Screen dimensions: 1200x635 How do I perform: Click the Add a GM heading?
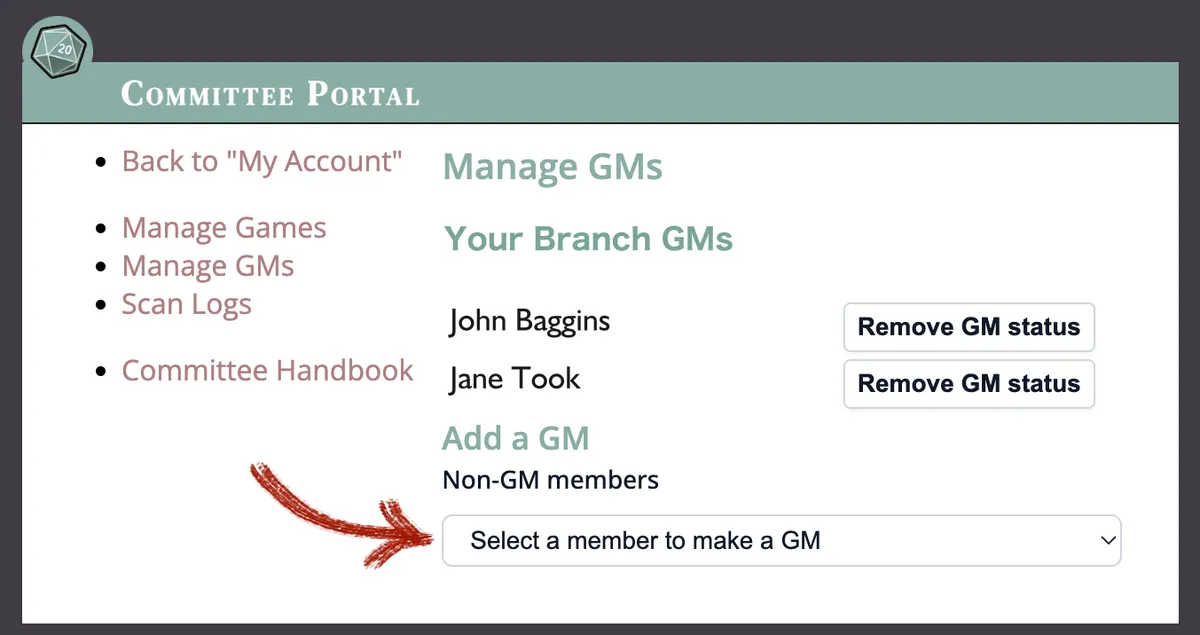pyautogui.click(x=516, y=438)
